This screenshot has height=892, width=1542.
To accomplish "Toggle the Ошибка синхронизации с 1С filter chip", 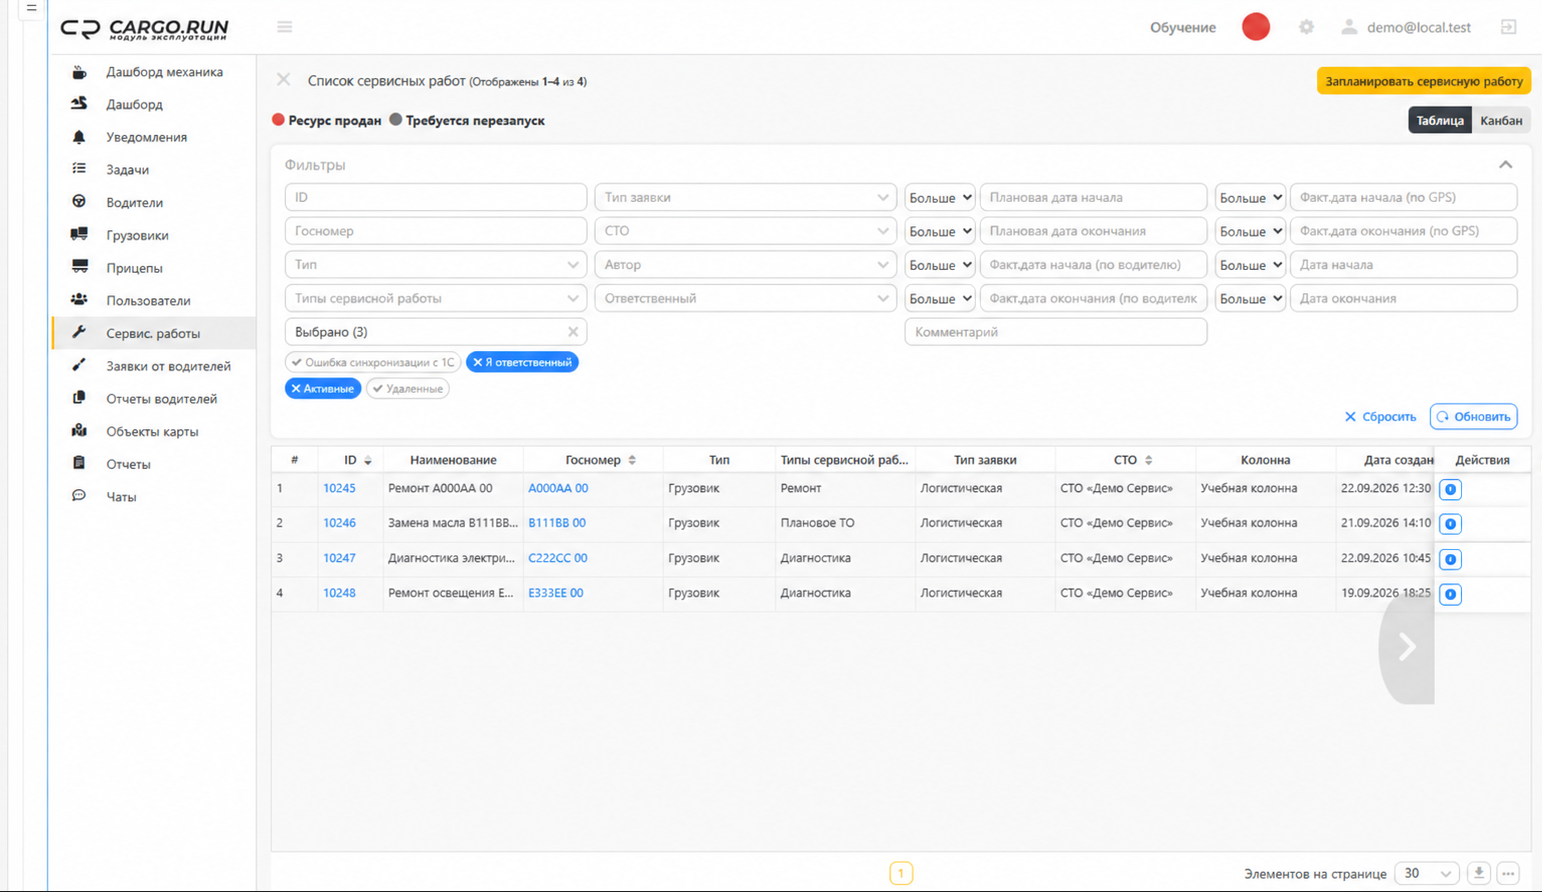I will [x=373, y=362].
